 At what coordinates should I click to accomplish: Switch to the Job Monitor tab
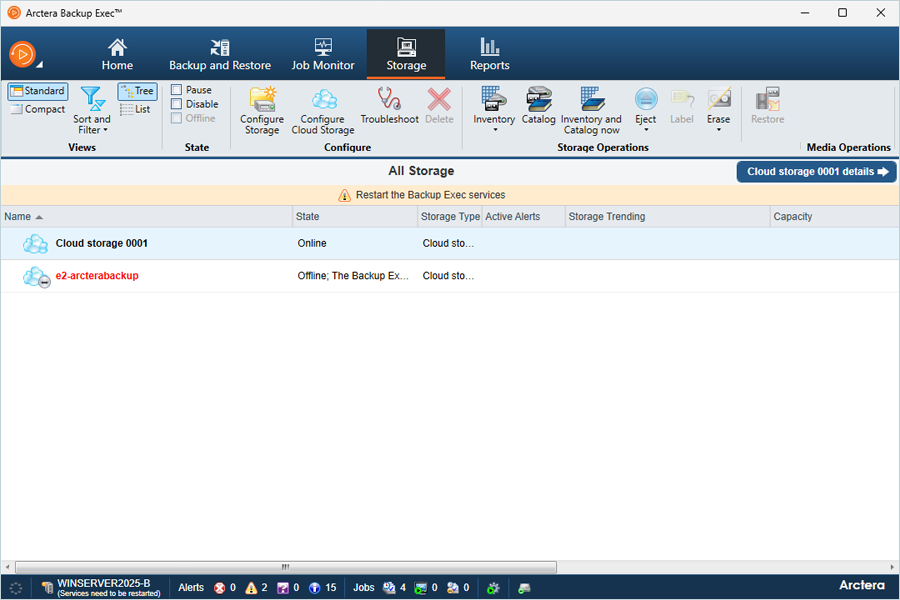pyautogui.click(x=323, y=55)
